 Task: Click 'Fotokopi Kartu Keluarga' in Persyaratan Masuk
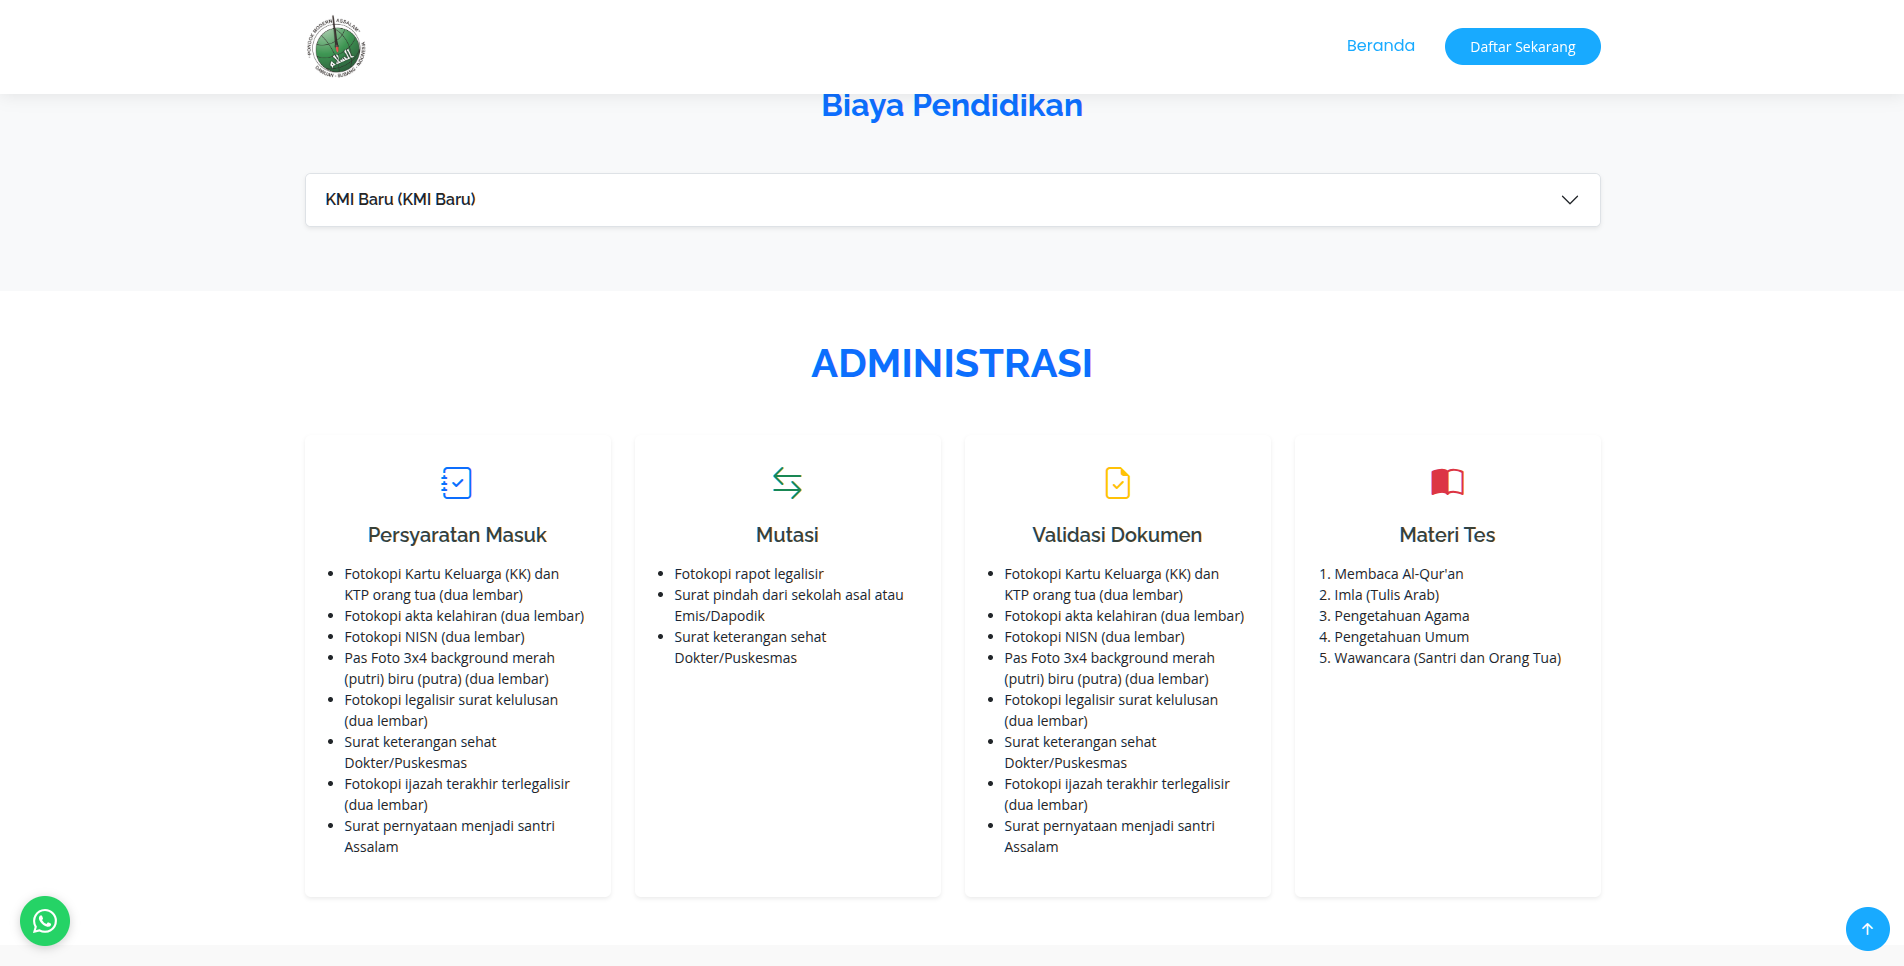coord(451,584)
